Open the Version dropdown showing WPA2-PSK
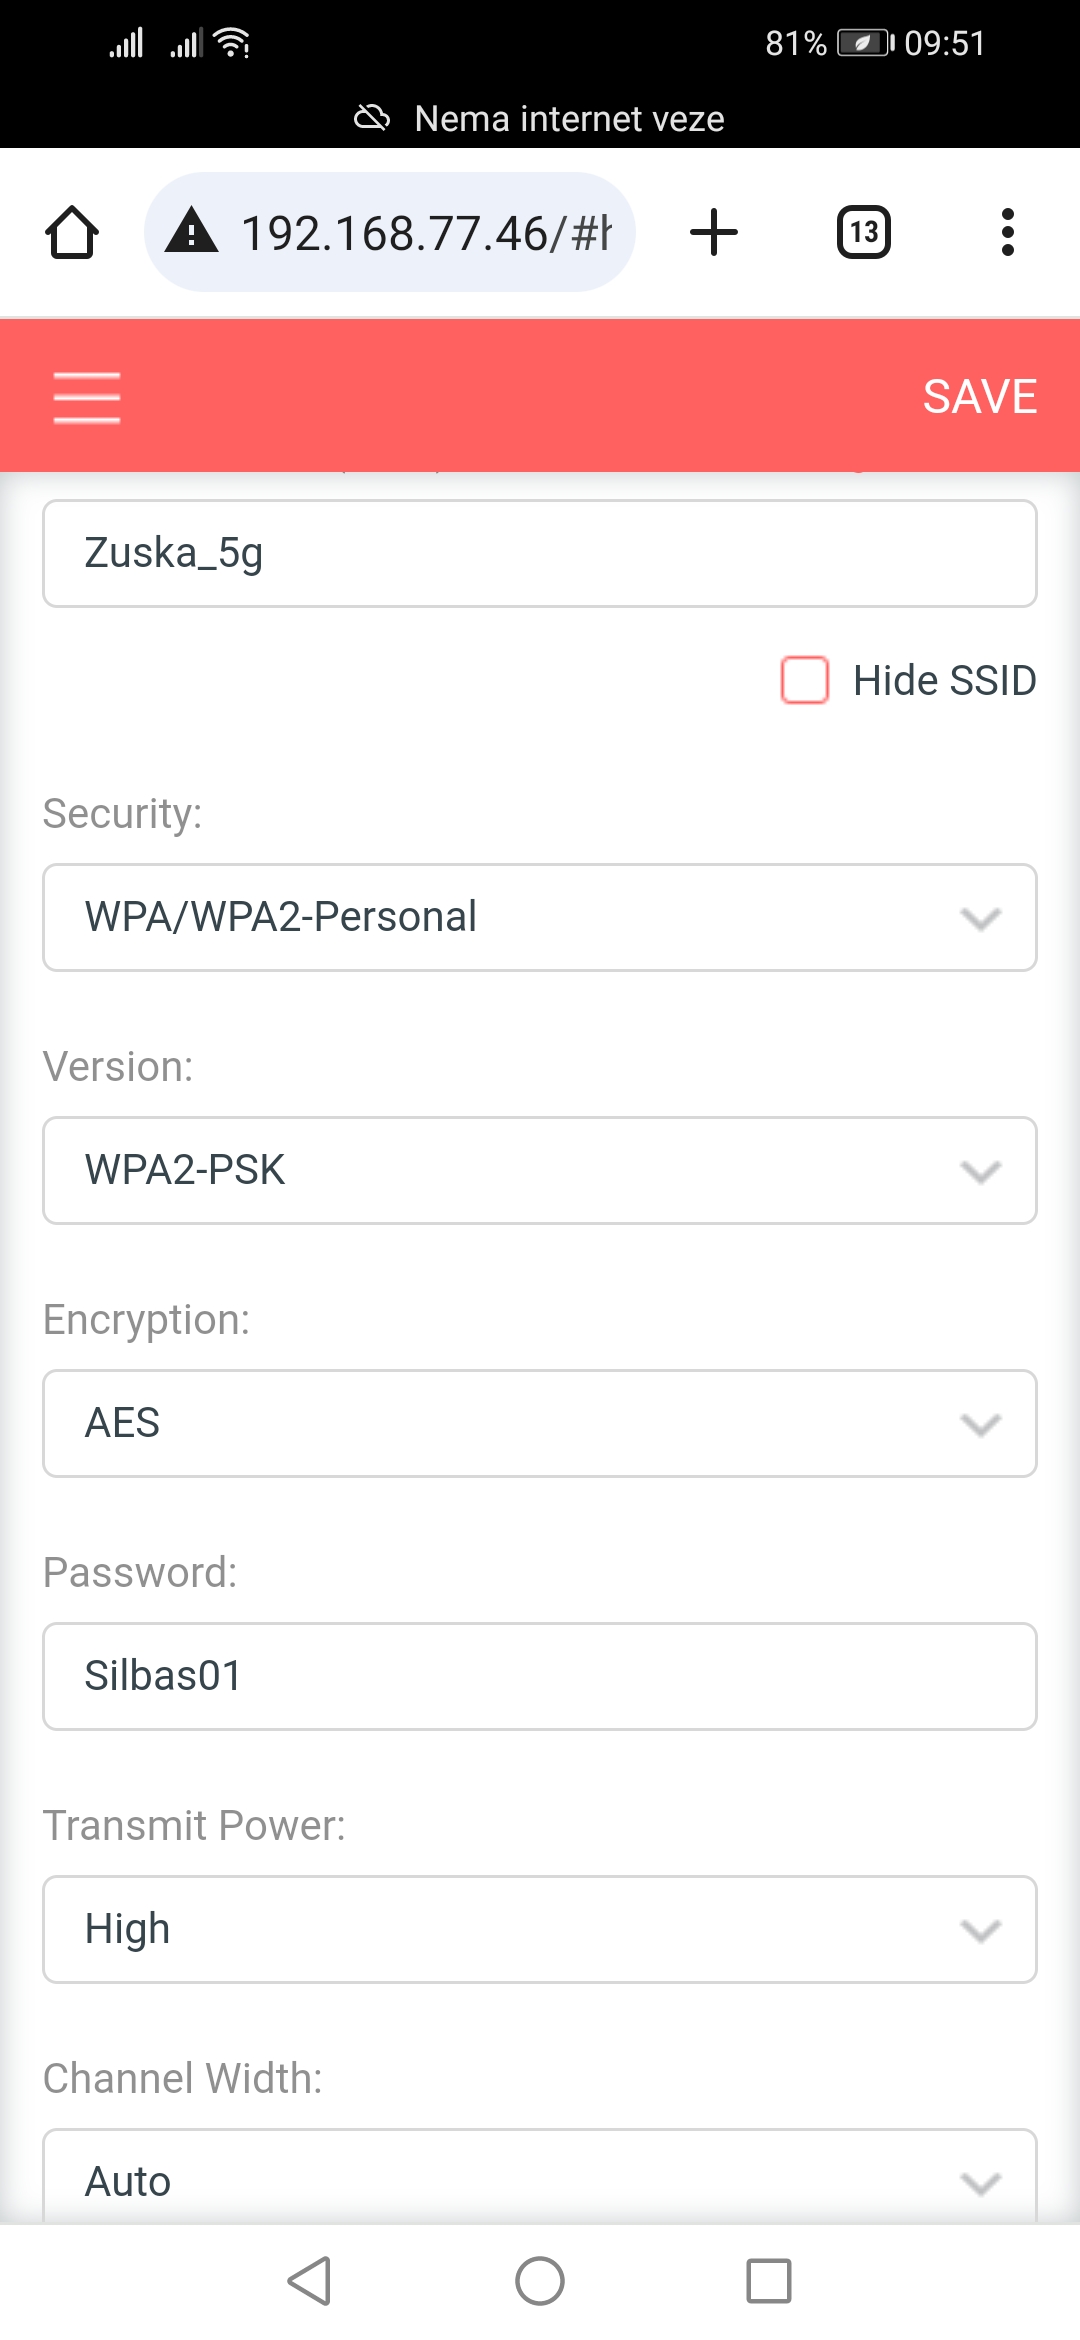 540,1170
